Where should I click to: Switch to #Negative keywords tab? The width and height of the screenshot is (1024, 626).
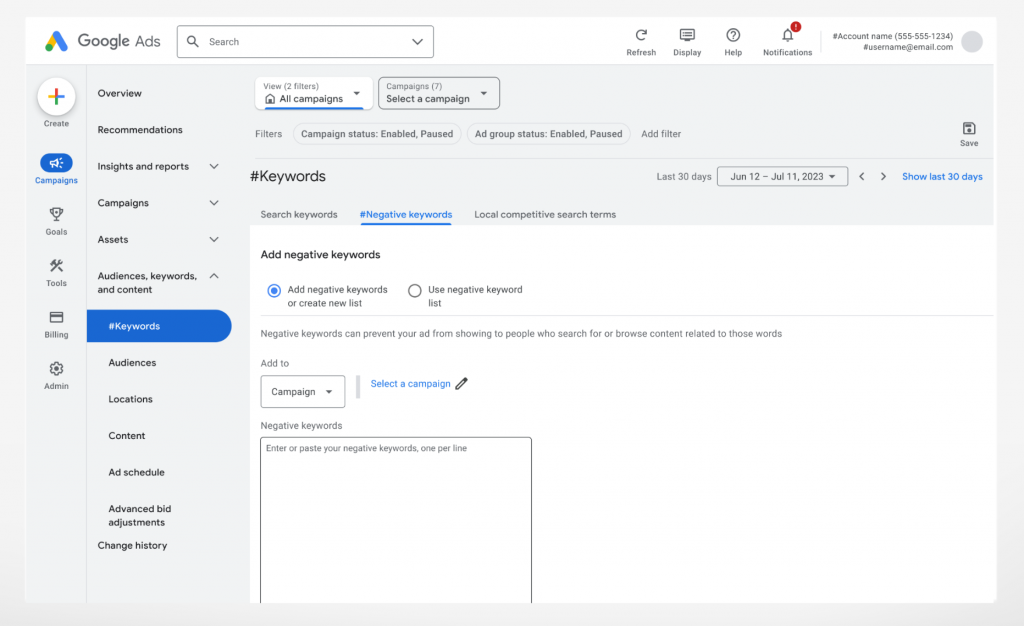[x=406, y=214]
